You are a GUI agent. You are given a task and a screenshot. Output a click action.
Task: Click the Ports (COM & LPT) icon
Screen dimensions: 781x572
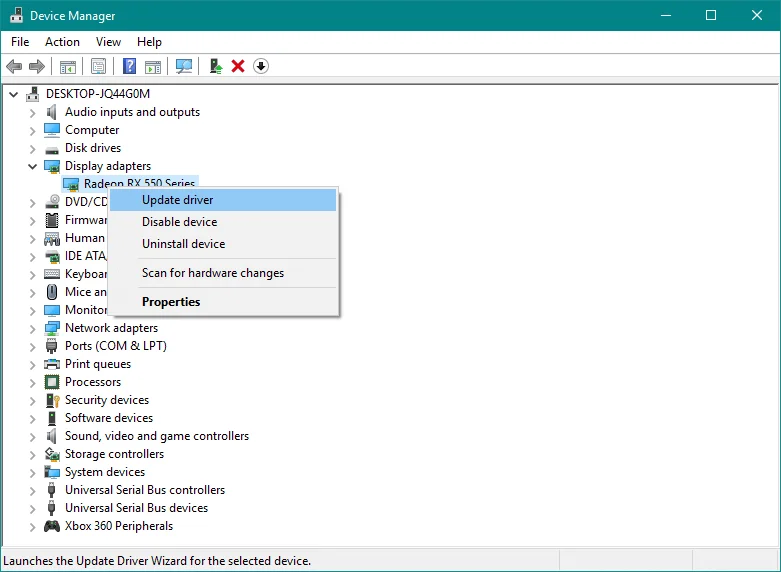[x=52, y=346]
